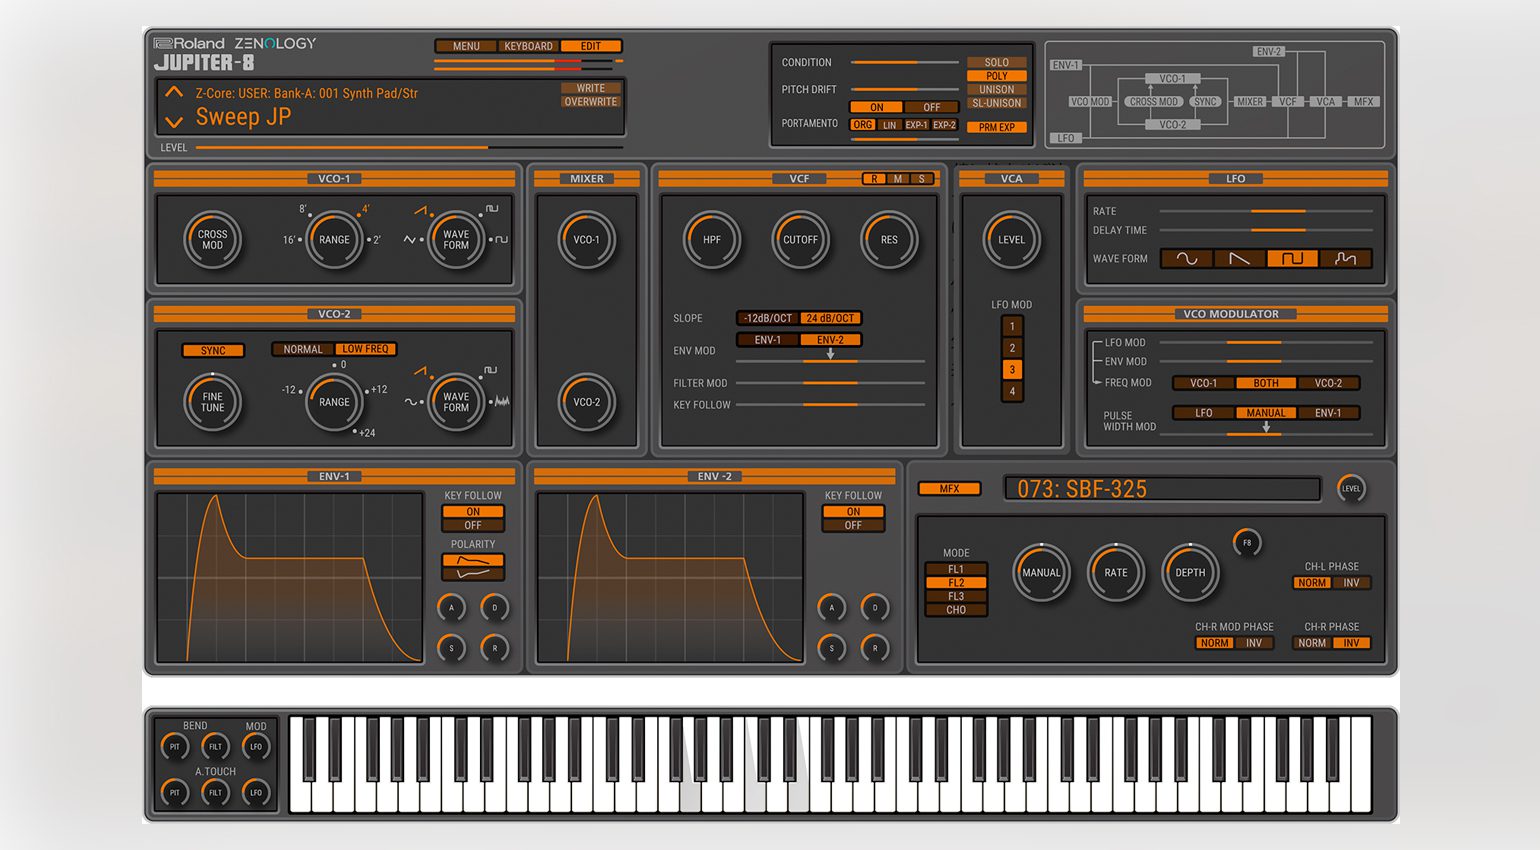This screenshot has width=1540, height=850.
Task: Select -12dB/OCT filter slope
Action: point(768,318)
